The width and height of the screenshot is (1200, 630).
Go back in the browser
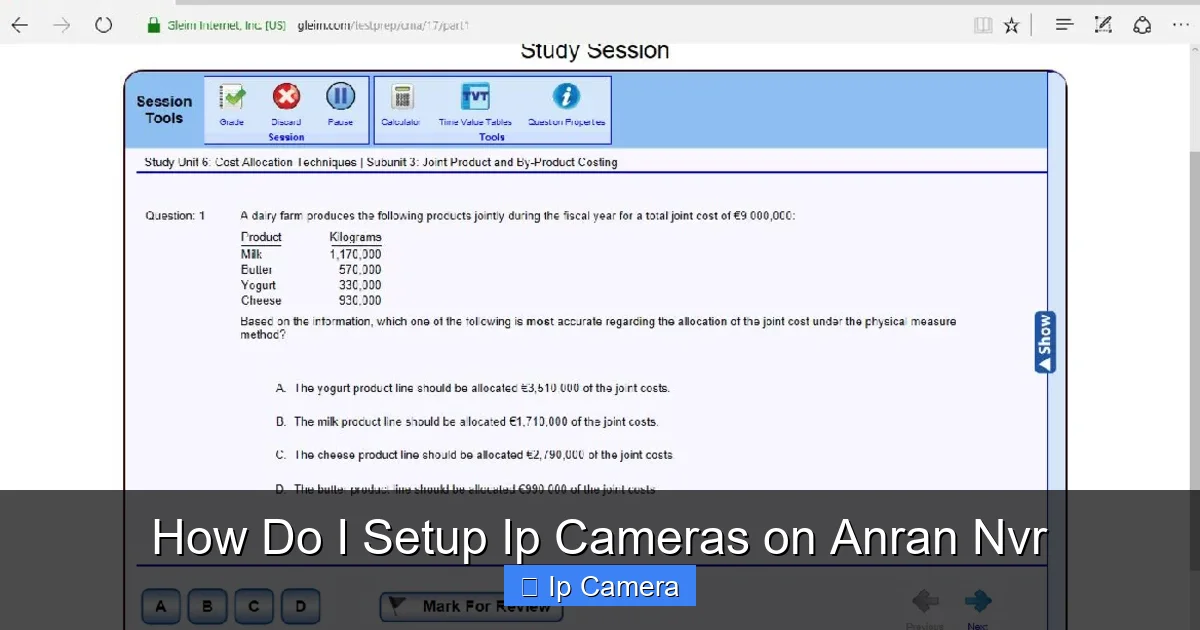coord(19,25)
